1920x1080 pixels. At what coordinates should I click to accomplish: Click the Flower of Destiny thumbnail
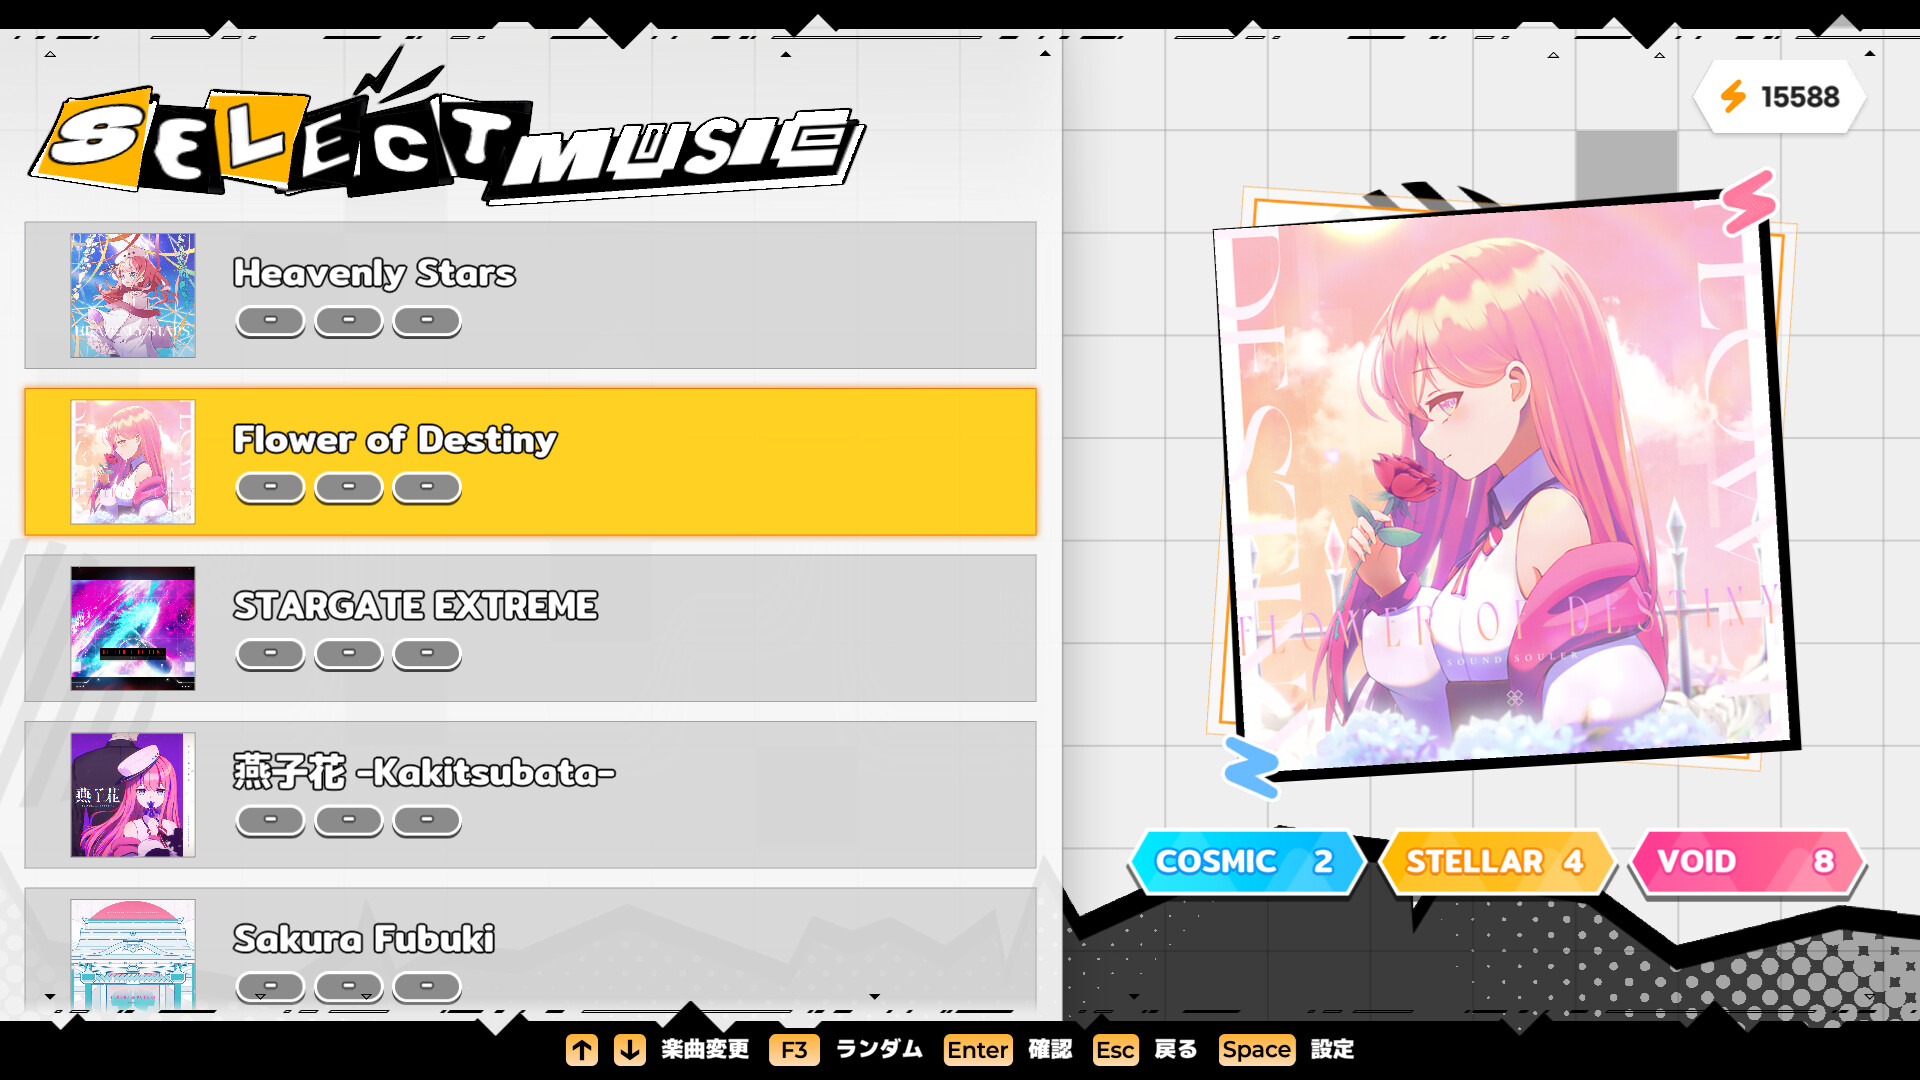coord(133,462)
